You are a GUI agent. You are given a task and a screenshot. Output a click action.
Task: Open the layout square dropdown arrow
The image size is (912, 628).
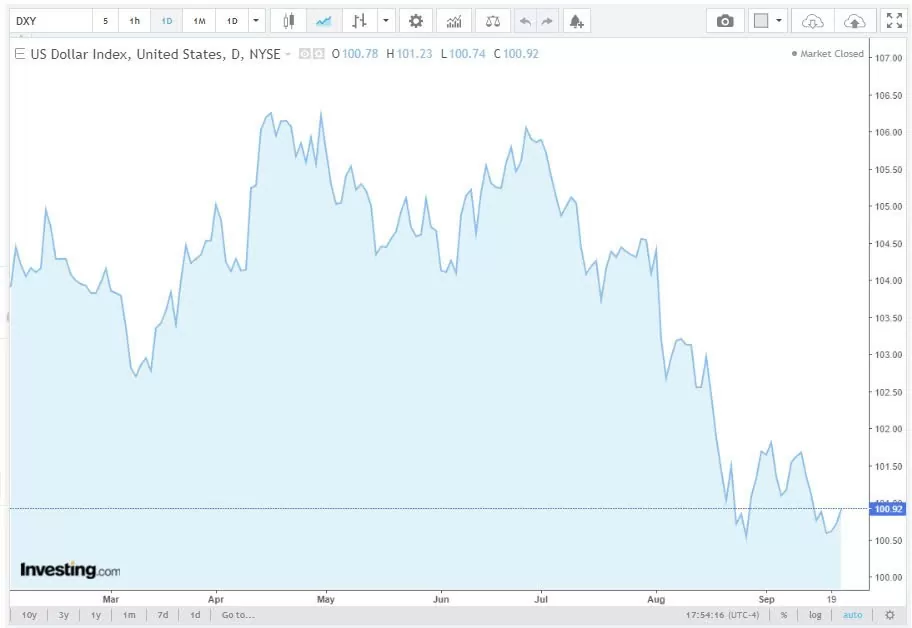pos(780,21)
